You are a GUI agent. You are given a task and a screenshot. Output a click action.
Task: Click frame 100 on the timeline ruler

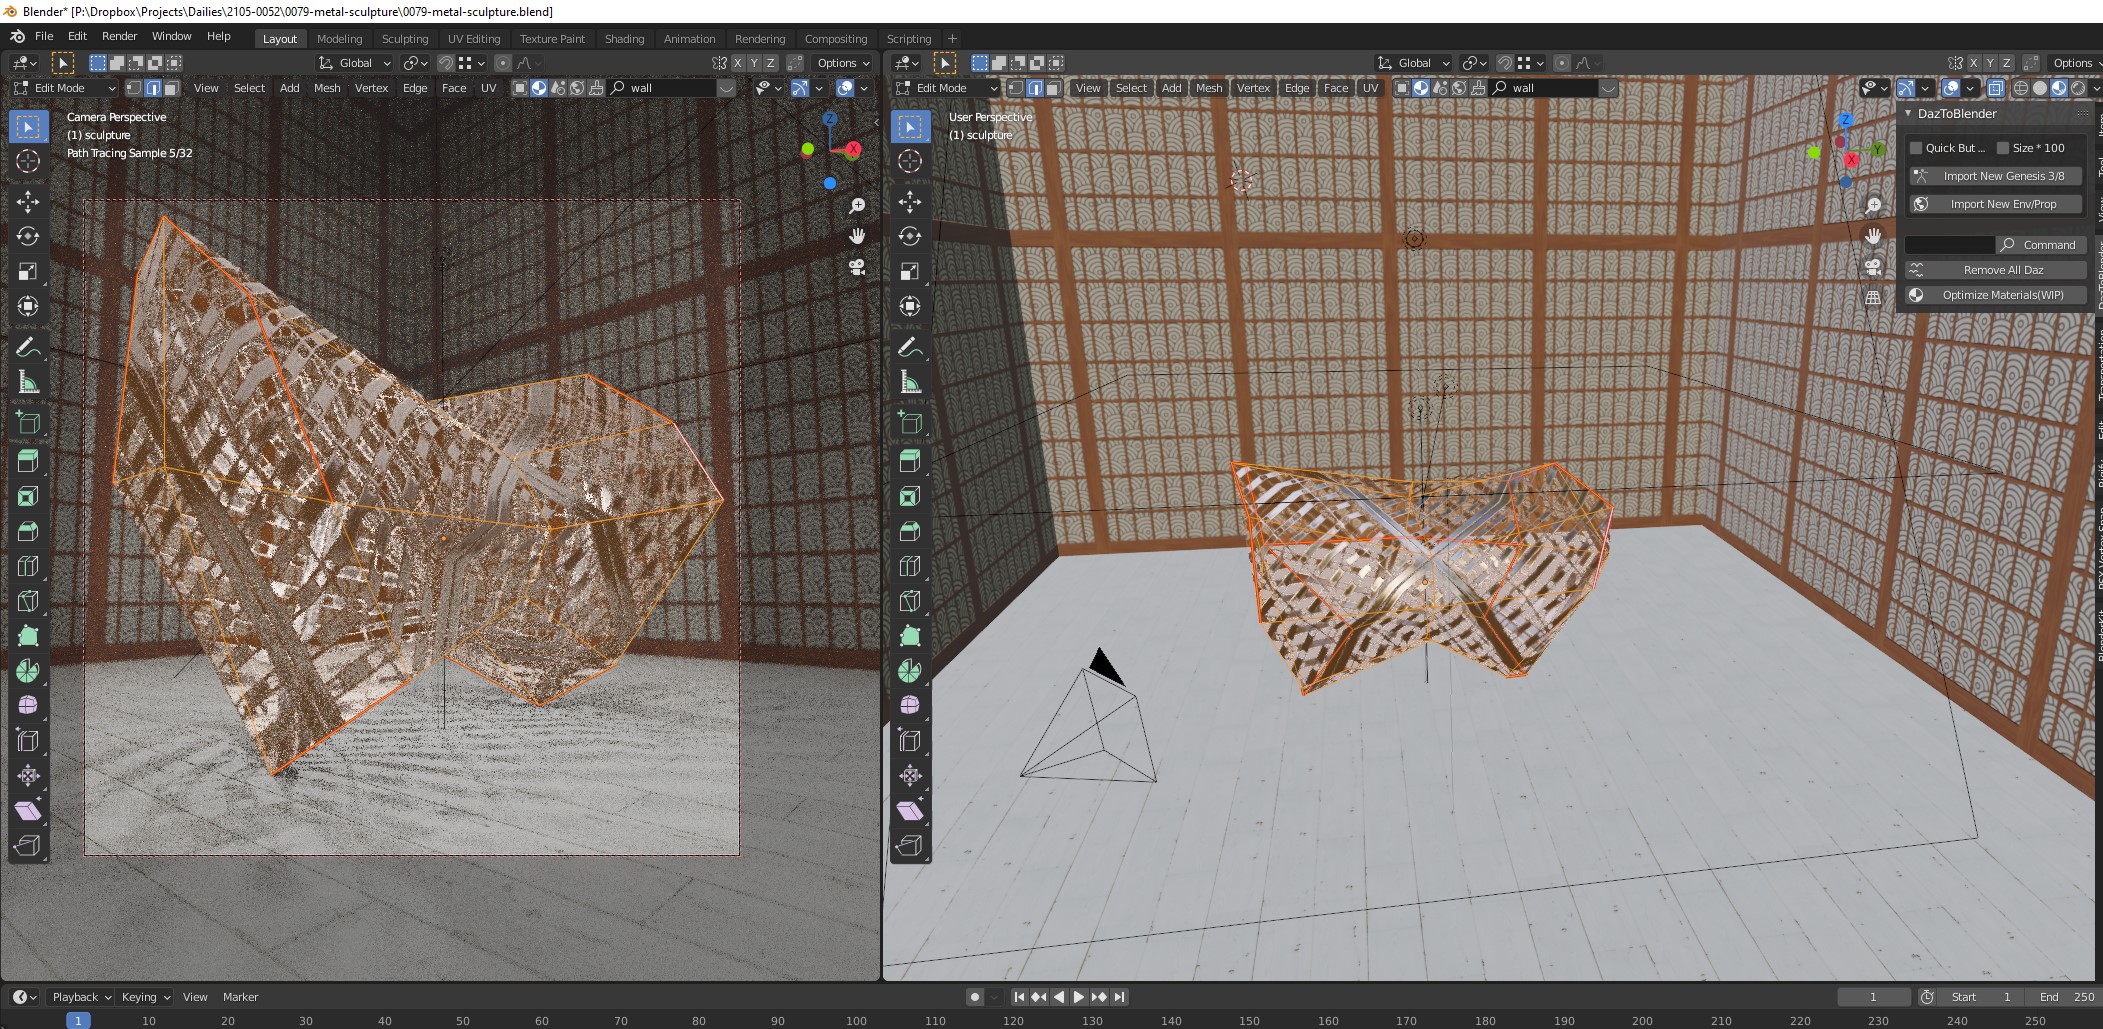[x=856, y=1021]
